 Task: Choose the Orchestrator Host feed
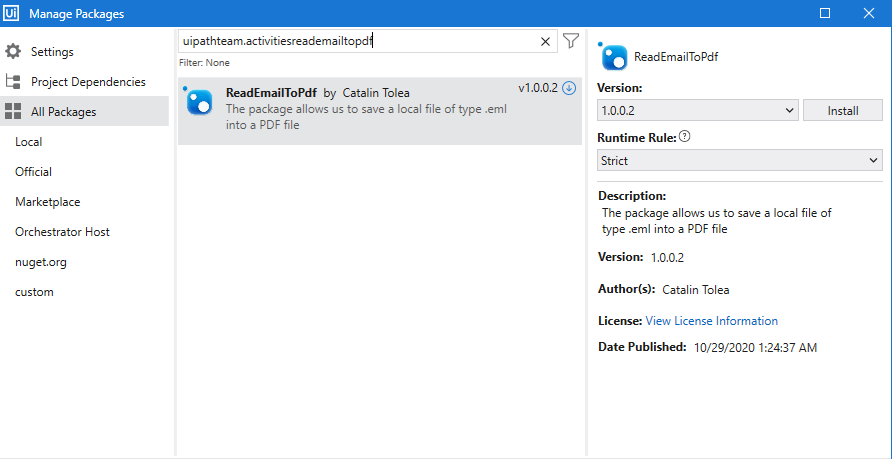(x=63, y=232)
